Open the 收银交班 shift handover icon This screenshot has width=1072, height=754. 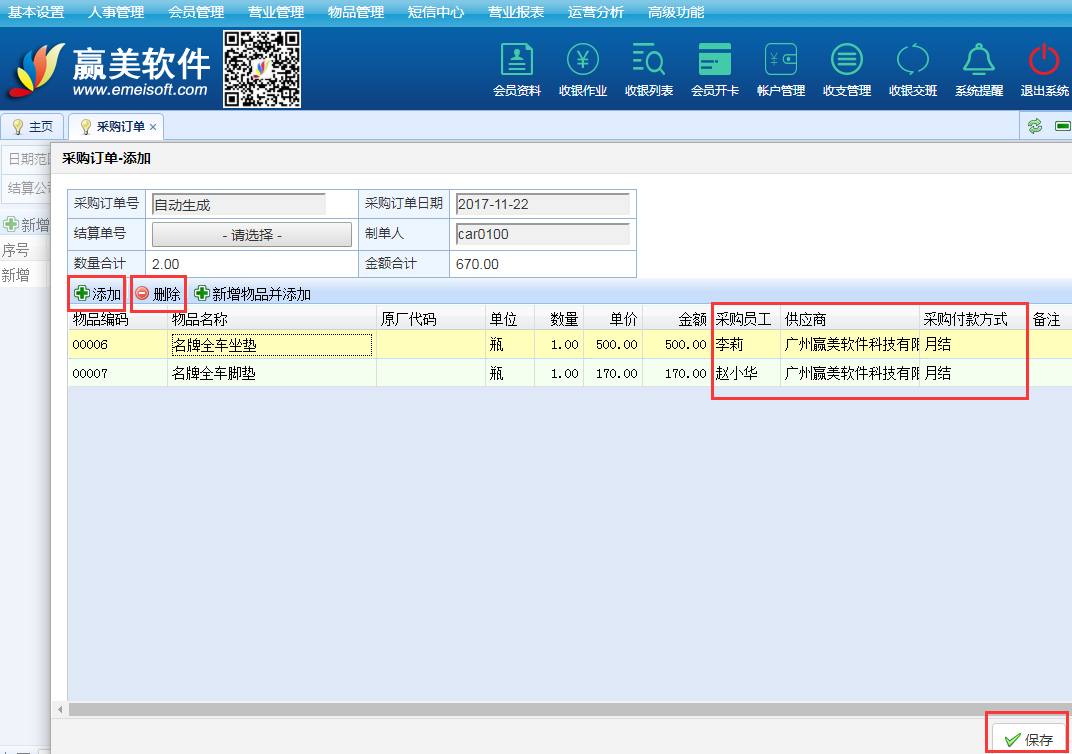click(913, 61)
